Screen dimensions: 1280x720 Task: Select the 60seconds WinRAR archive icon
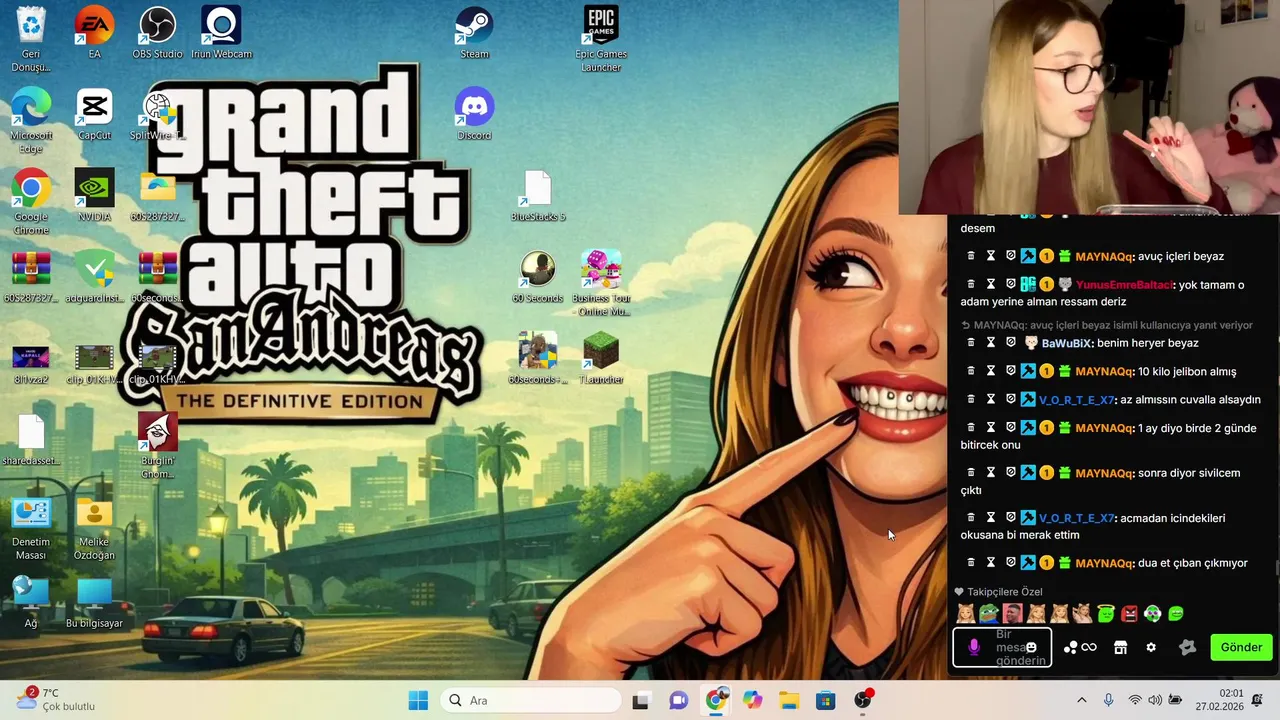click(x=158, y=276)
